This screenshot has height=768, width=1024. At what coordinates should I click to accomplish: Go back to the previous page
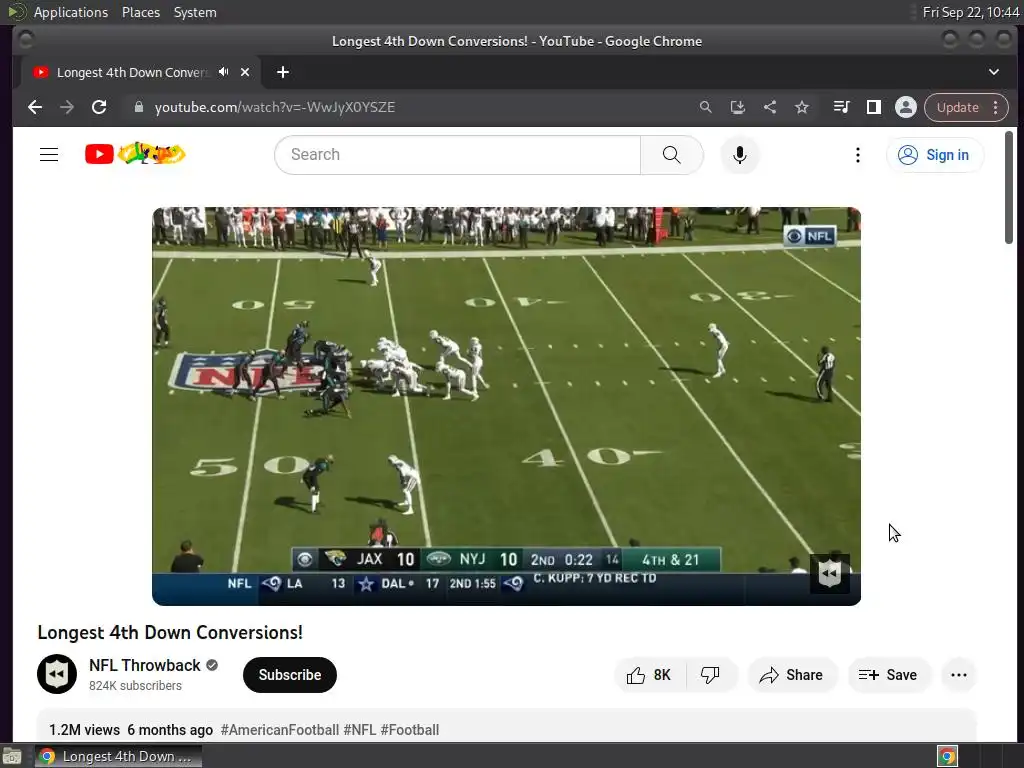(35, 107)
